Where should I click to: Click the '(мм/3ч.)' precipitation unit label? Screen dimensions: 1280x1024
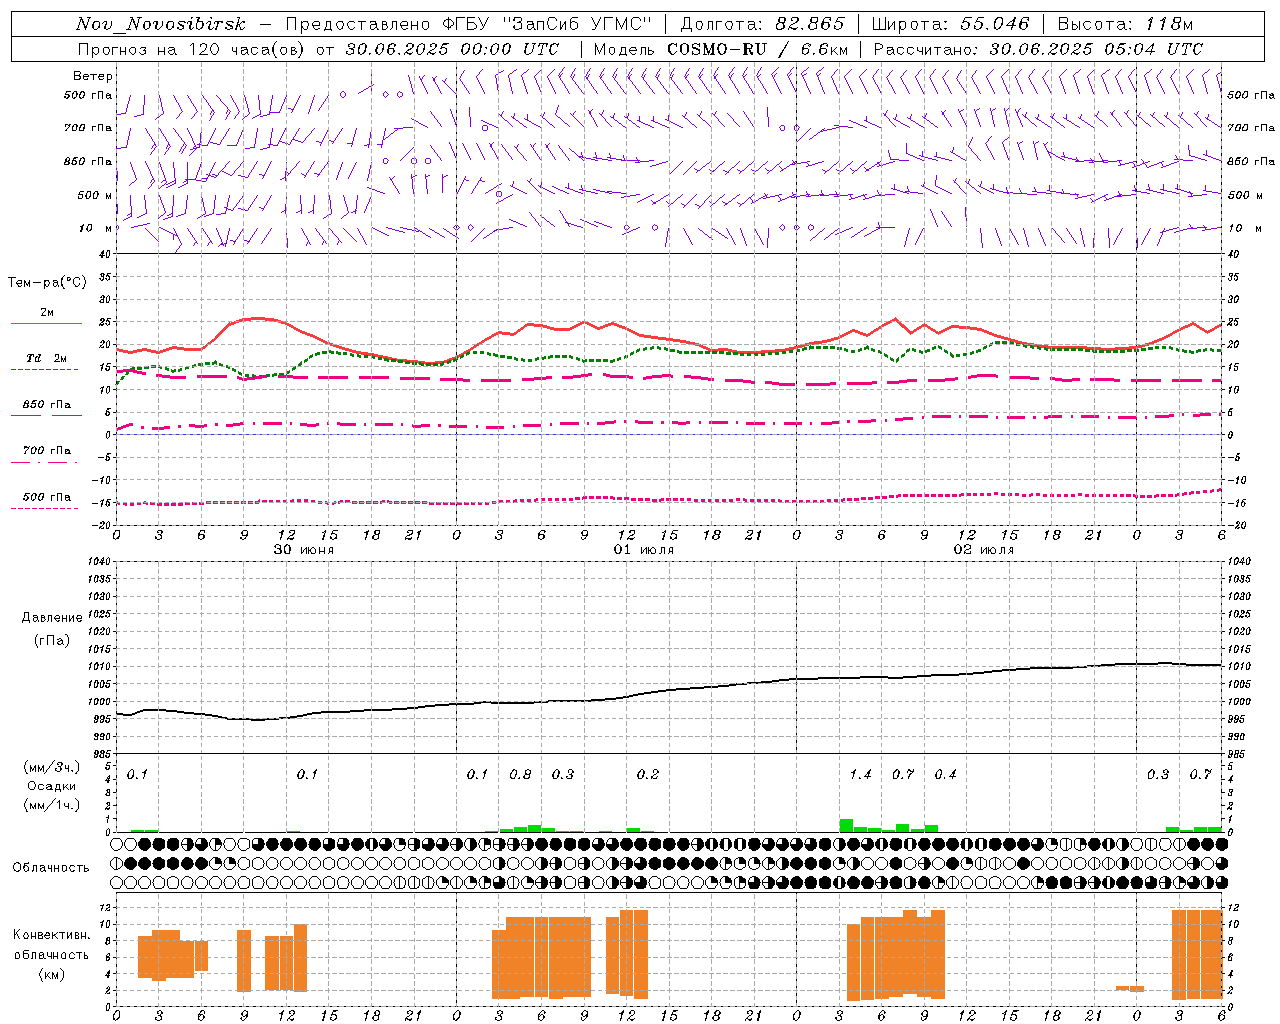tap(51, 767)
